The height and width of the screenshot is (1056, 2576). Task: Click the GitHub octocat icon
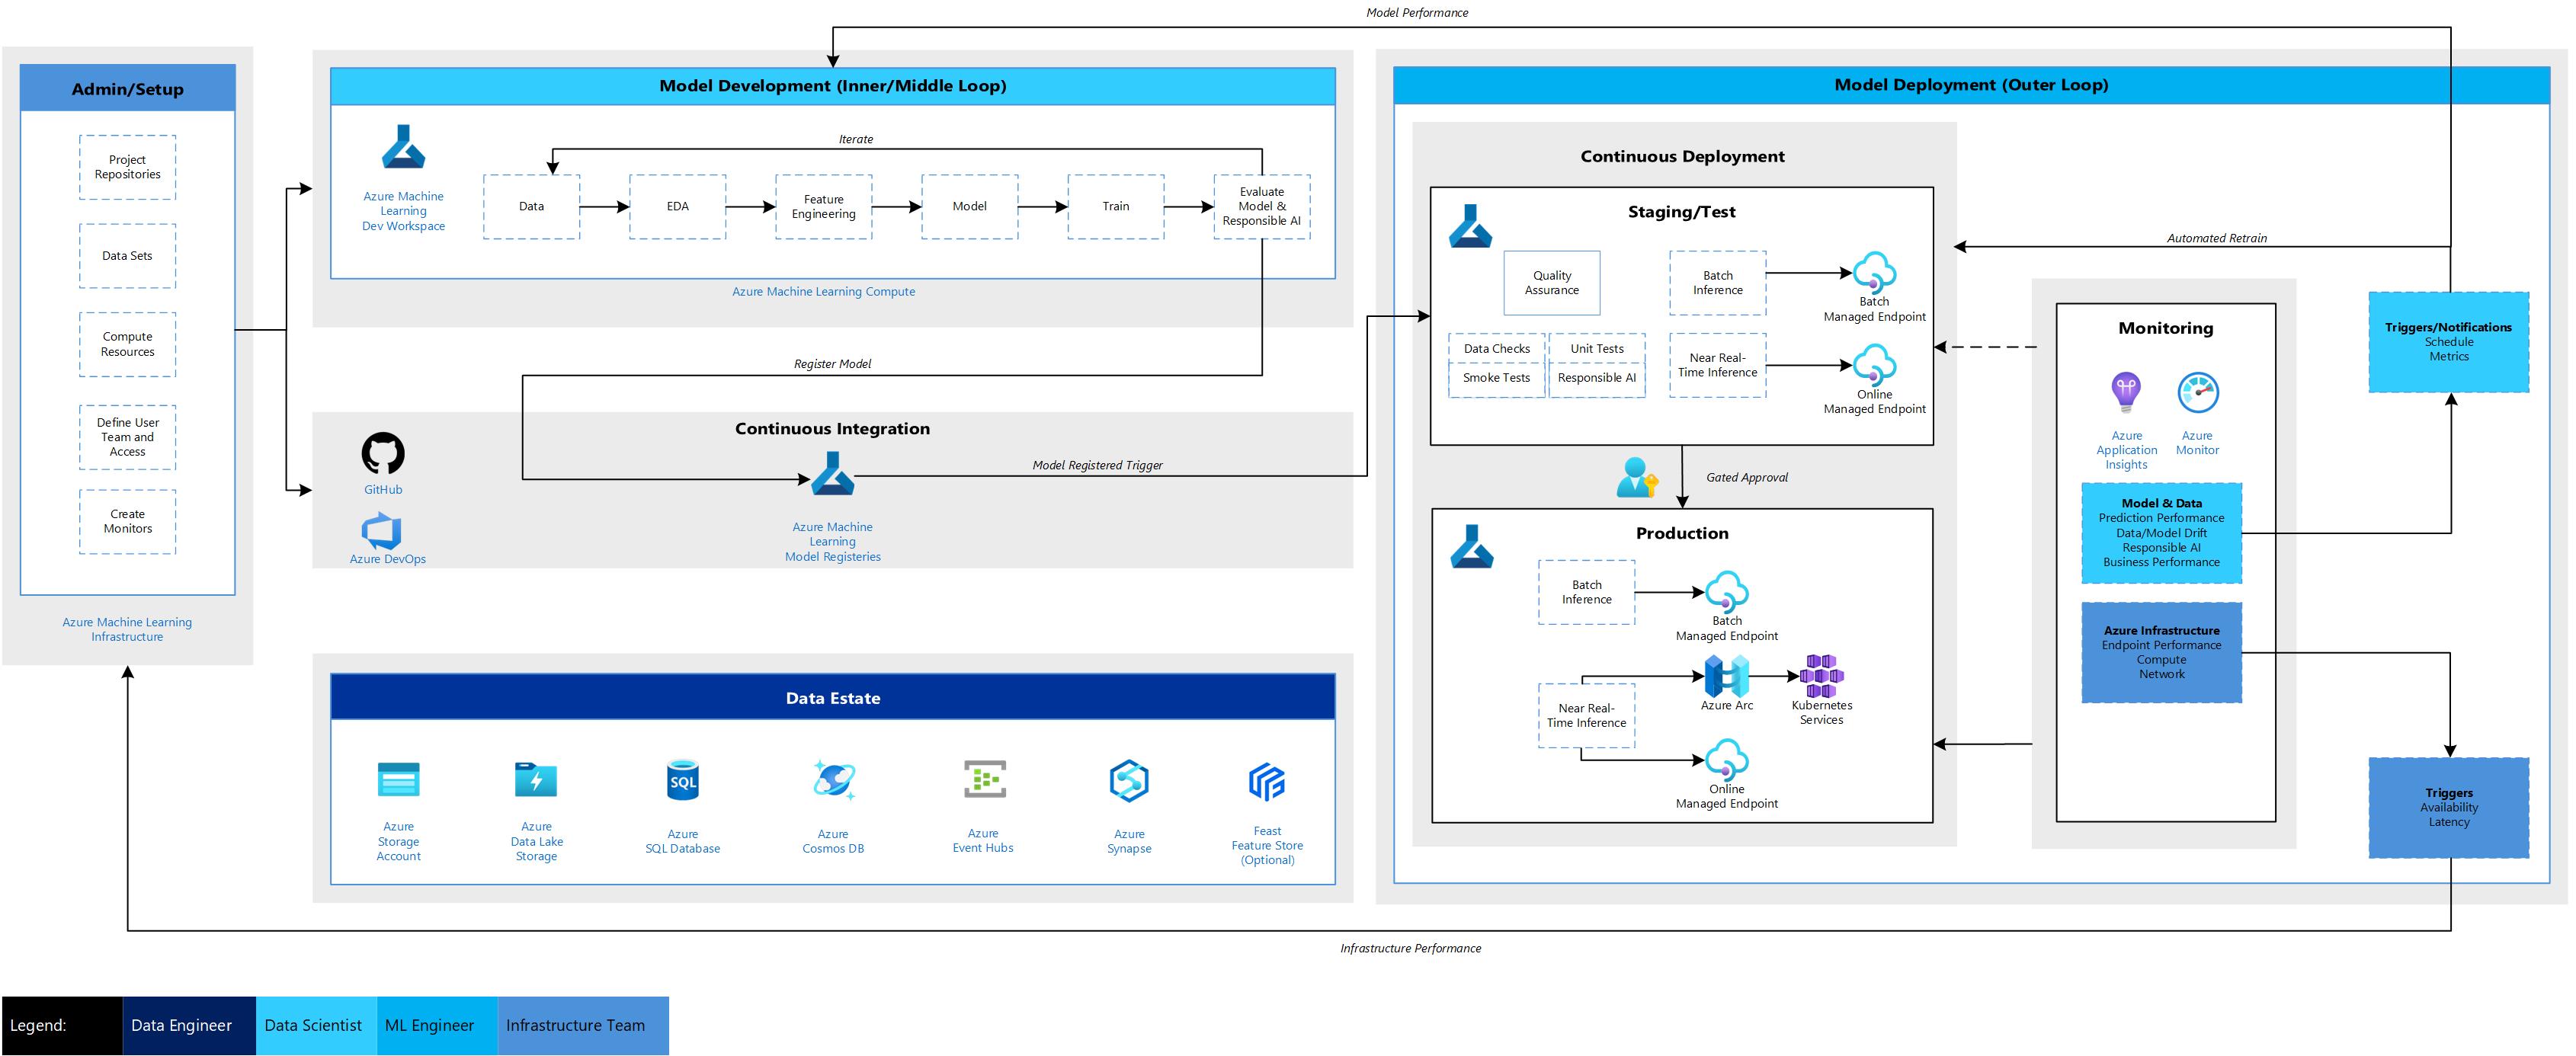pyautogui.click(x=383, y=453)
